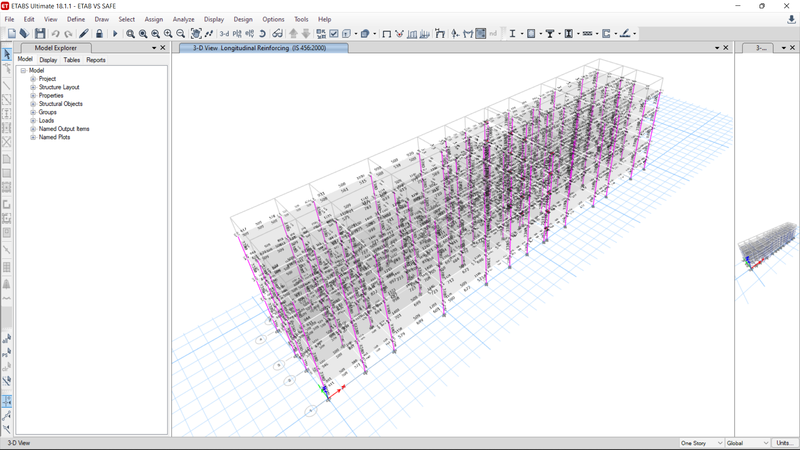Expand the Structural Objects tree node

pyautogui.click(x=33, y=104)
